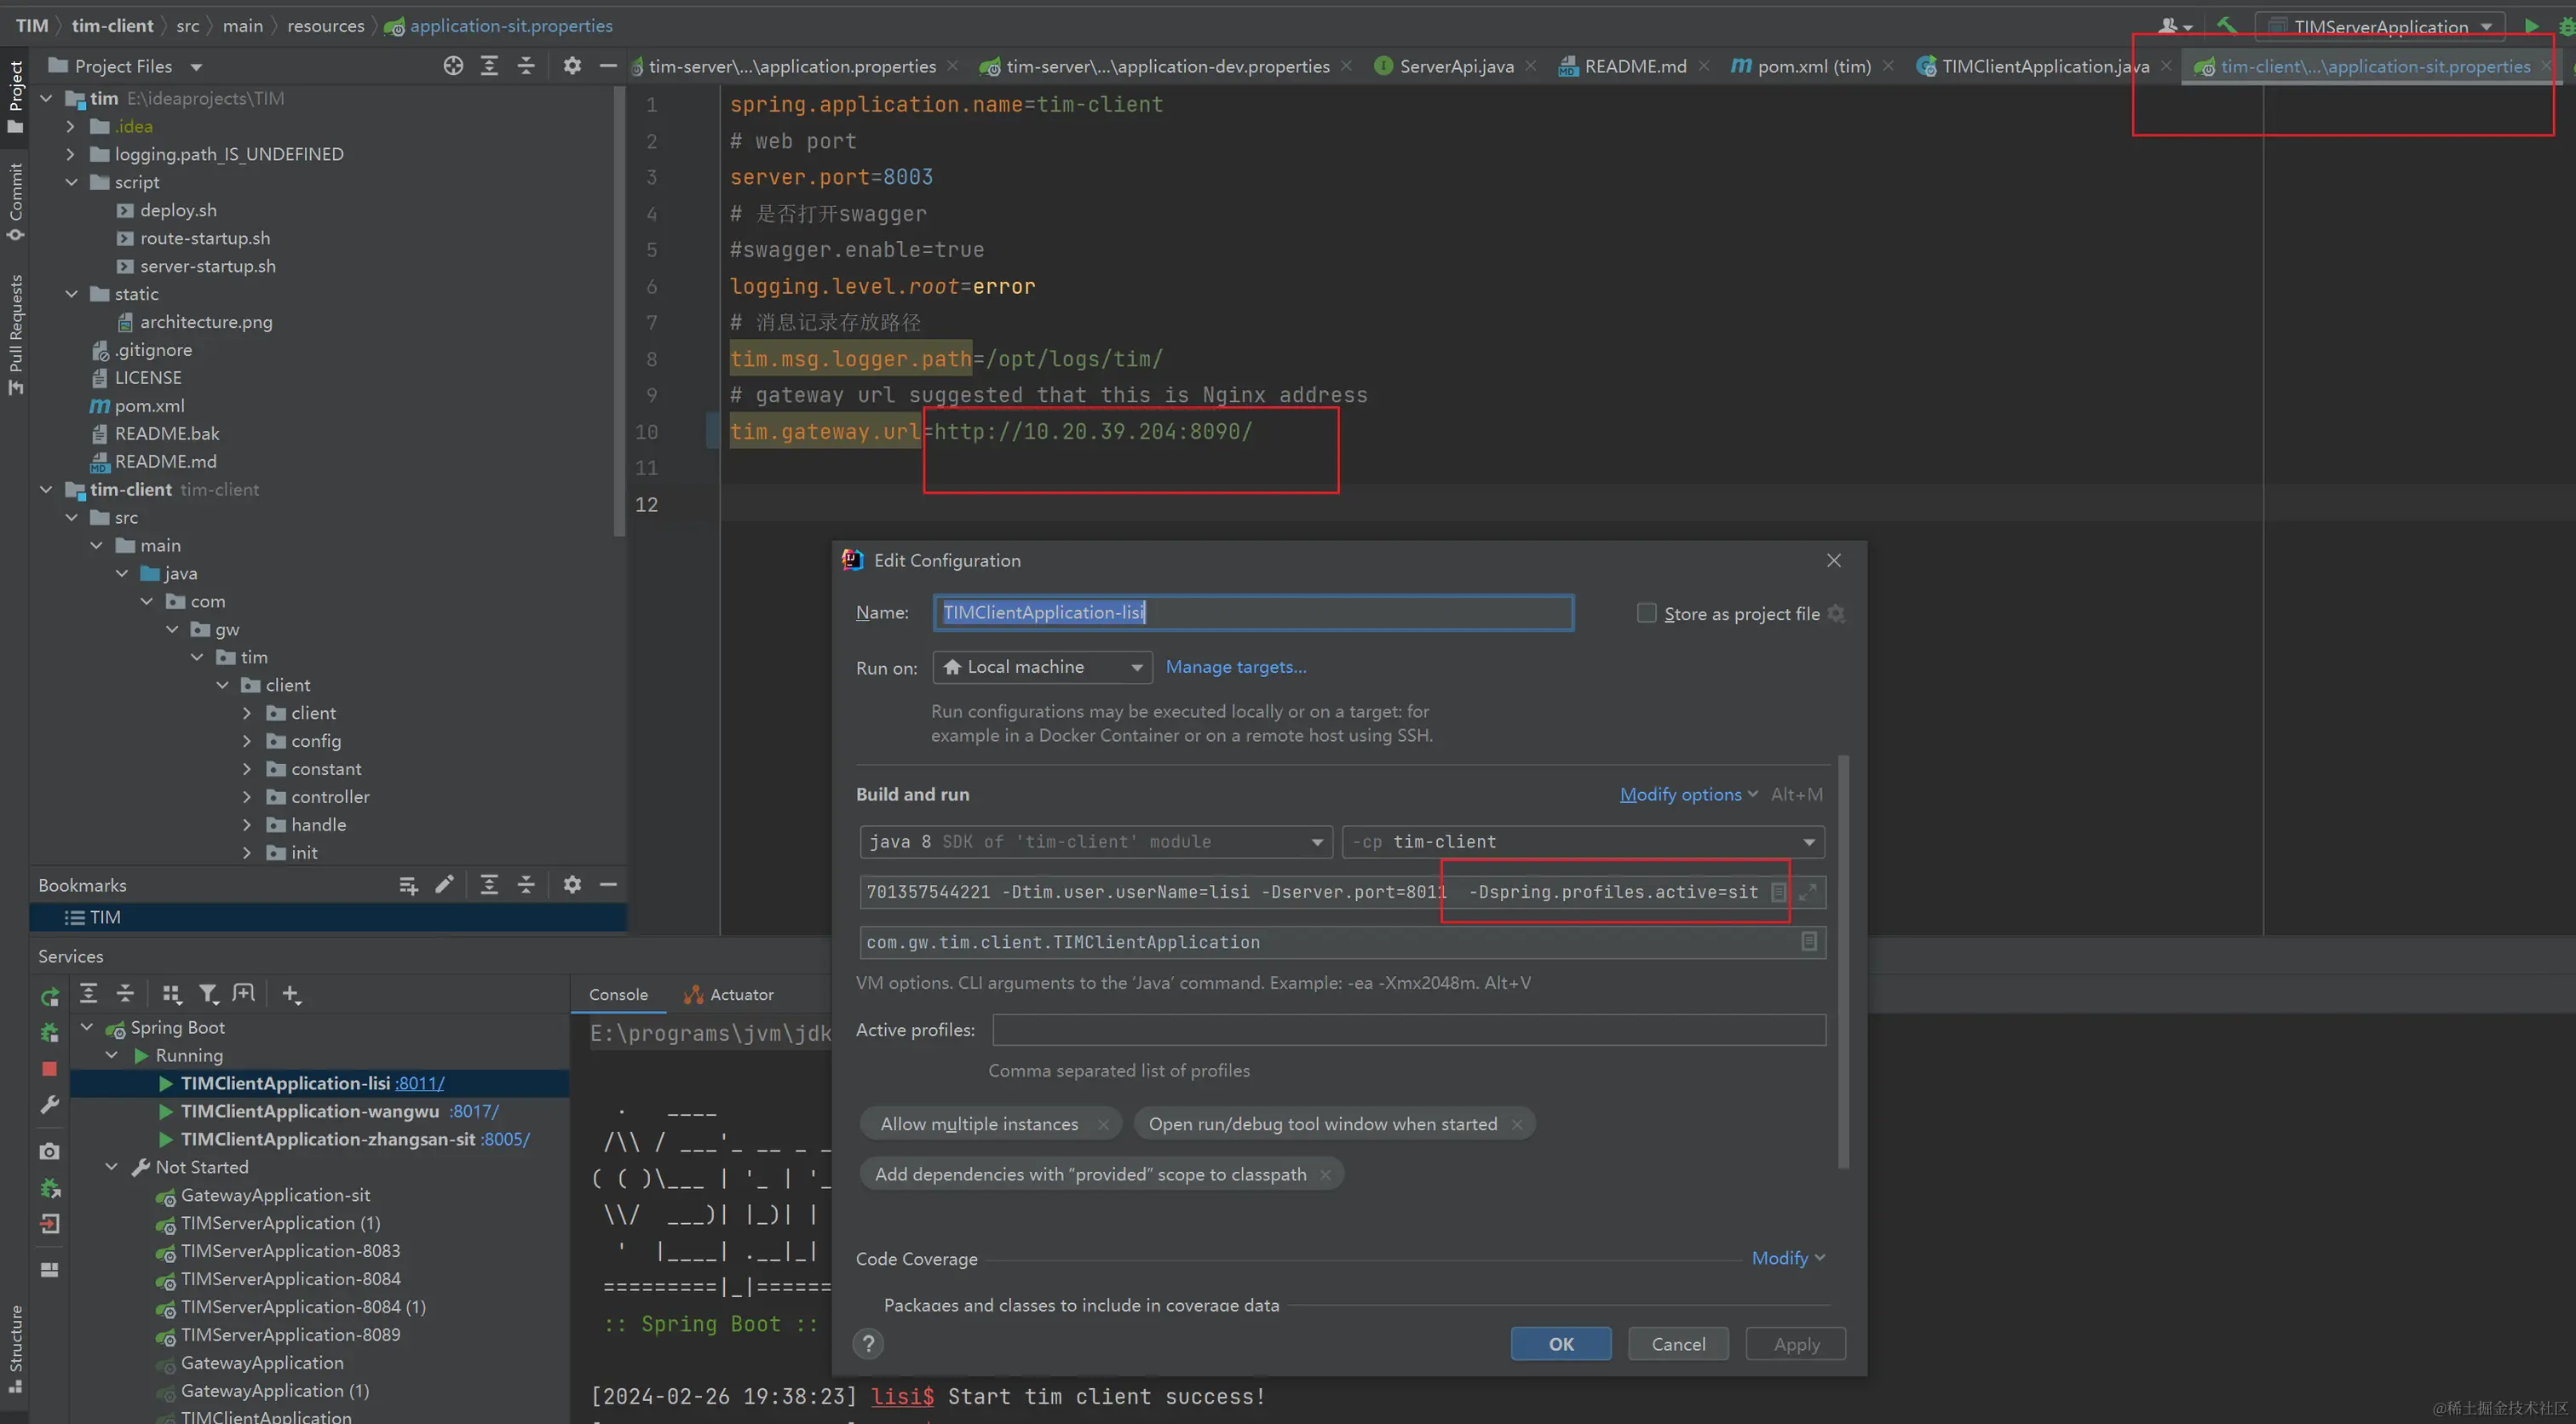Click the Rerun icon in Services toolbar
The height and width of the screenshot is (1424, 2576).
click(49, 996)
